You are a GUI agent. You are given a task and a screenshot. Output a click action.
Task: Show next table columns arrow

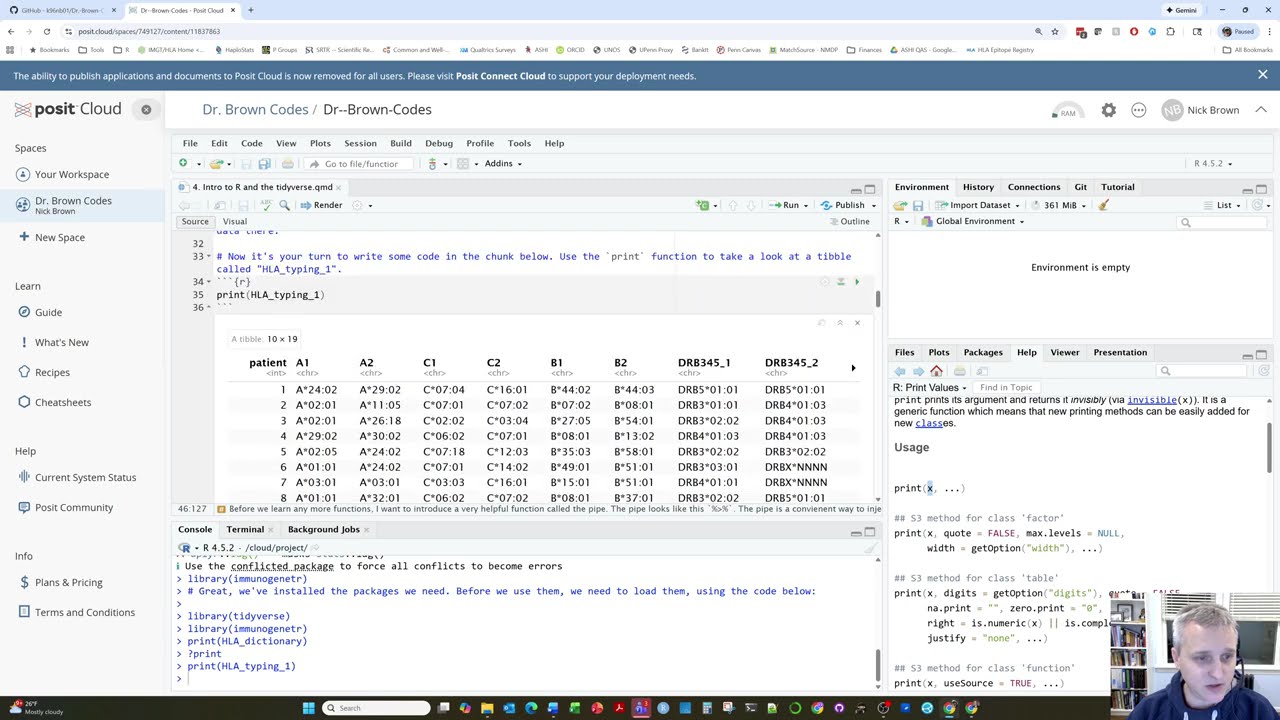[853, 368]
